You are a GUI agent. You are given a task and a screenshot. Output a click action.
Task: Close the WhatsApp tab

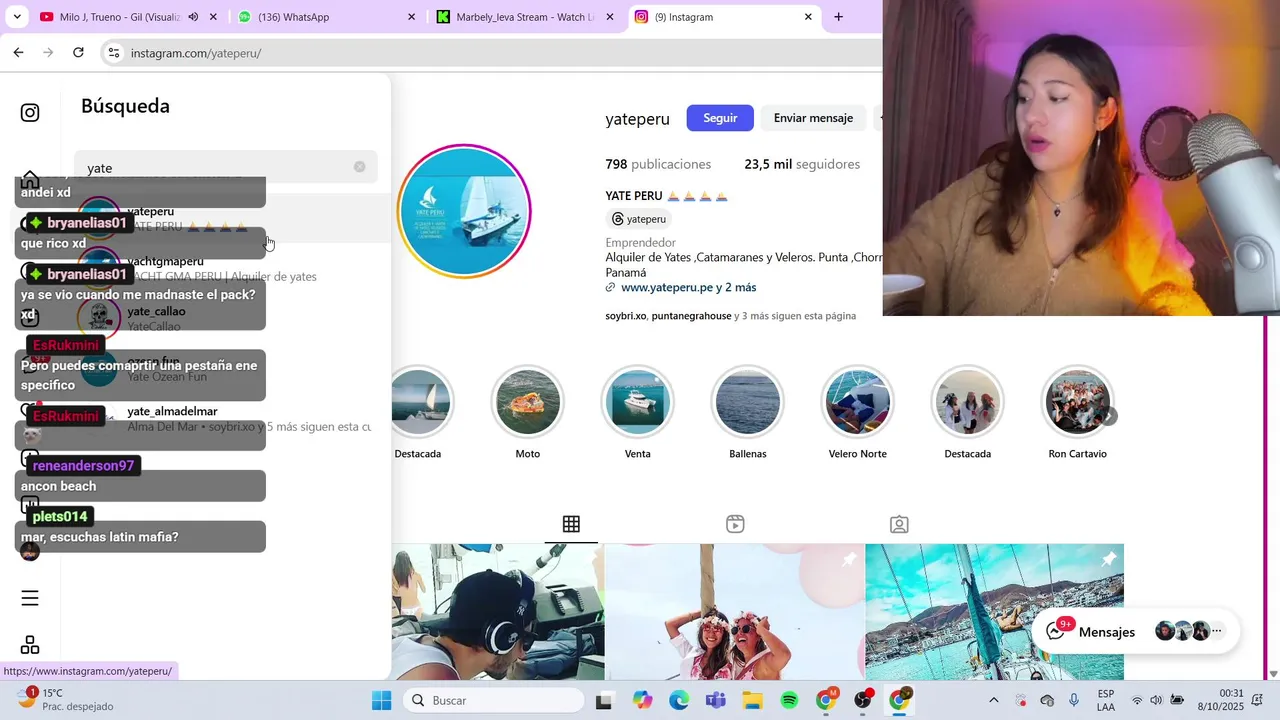(x=411, y=17)
